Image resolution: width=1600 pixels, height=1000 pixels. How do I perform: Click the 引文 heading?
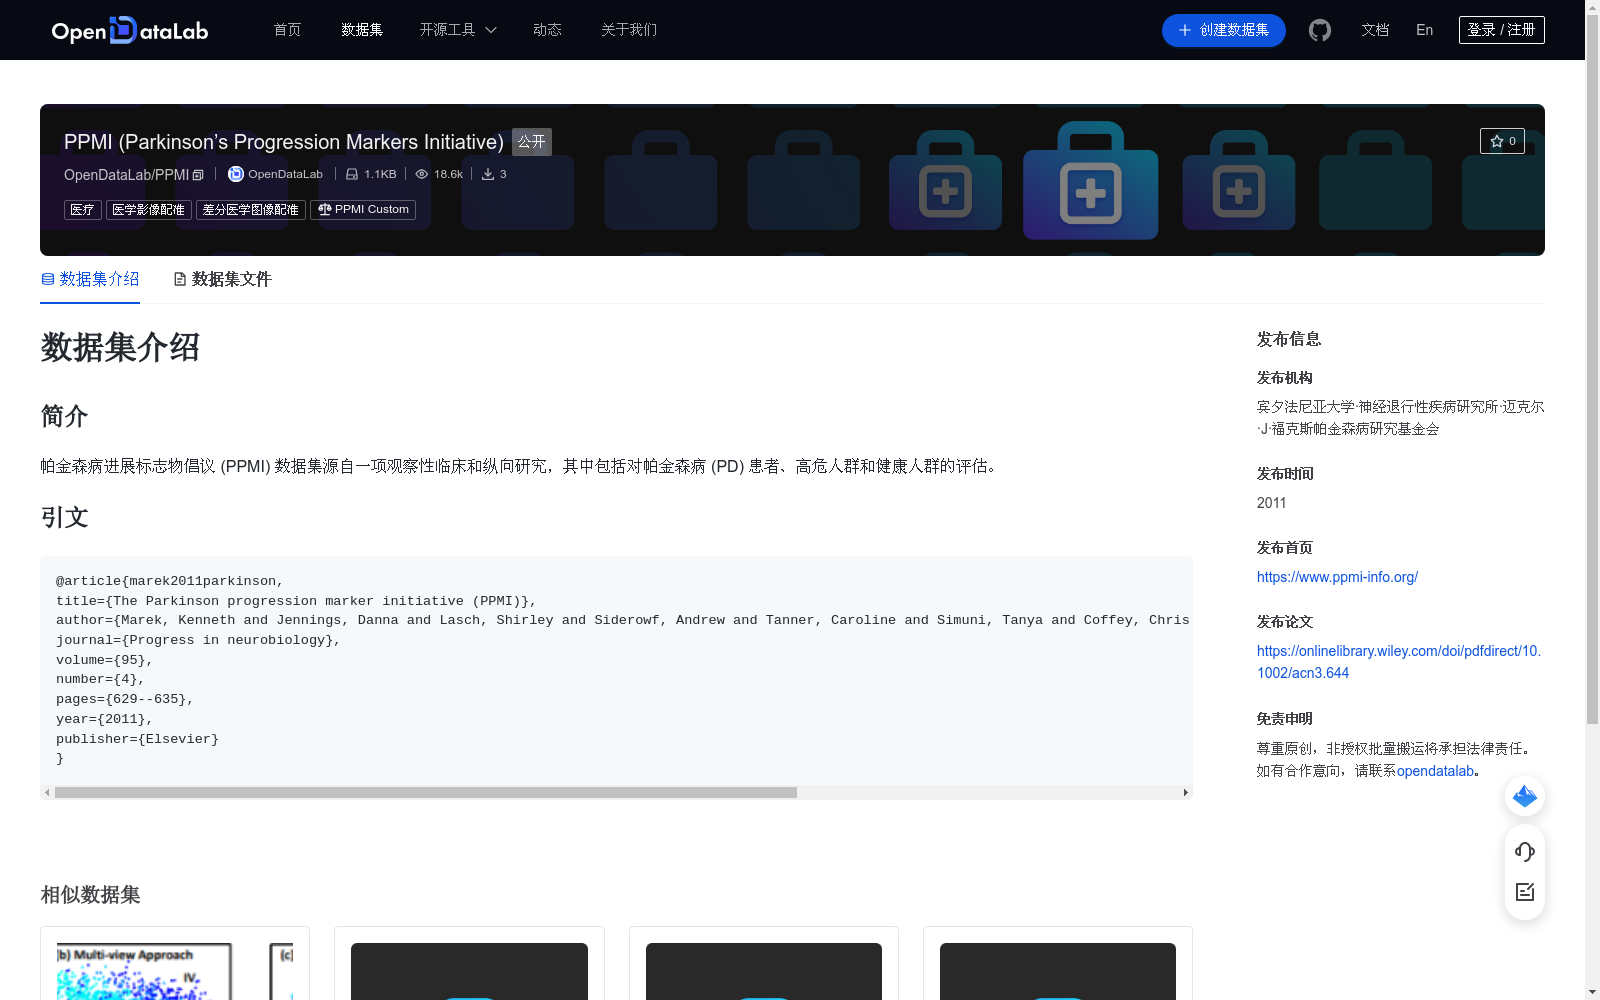tap(65, 517)
